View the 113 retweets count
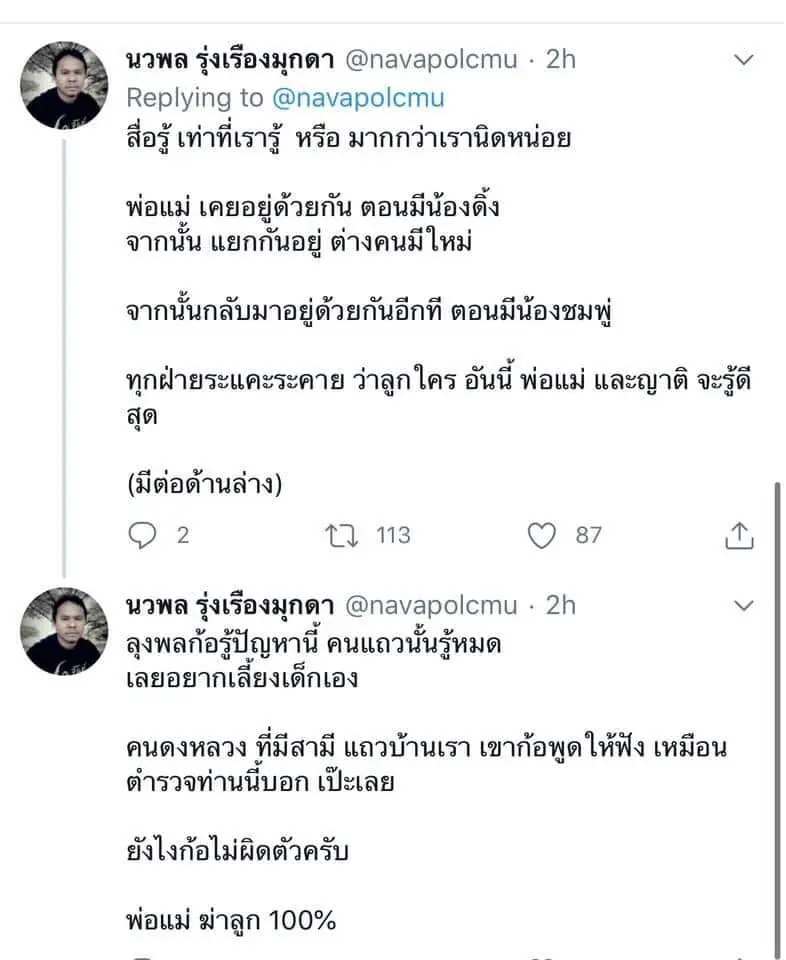This screenshot has height=960, width=786. pos(393,536)
